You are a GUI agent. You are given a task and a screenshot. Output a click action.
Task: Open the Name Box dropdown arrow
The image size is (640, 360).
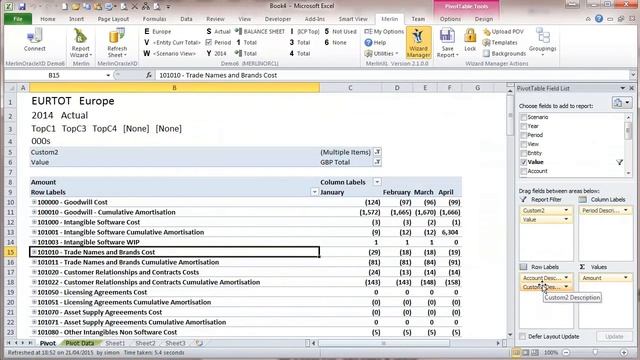click(x=108, y=75)
